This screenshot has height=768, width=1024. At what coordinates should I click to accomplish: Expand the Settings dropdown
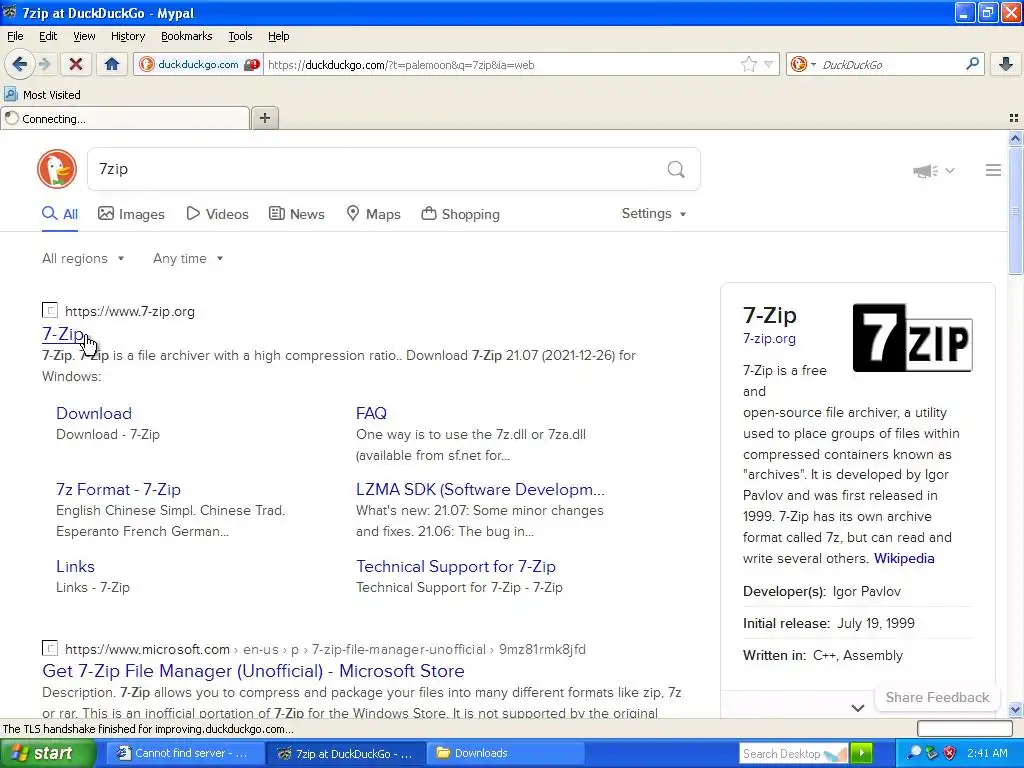coord(654,214)
